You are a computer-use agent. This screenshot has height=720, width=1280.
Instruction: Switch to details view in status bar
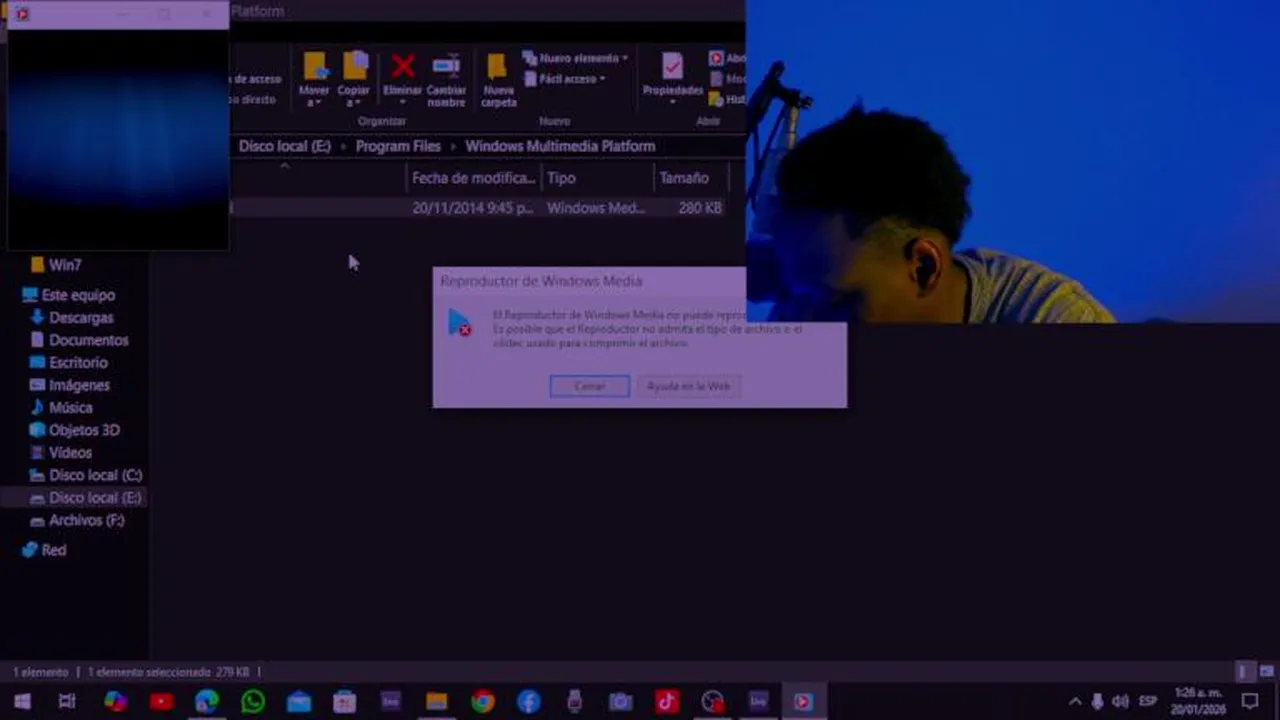(1243, 672)
